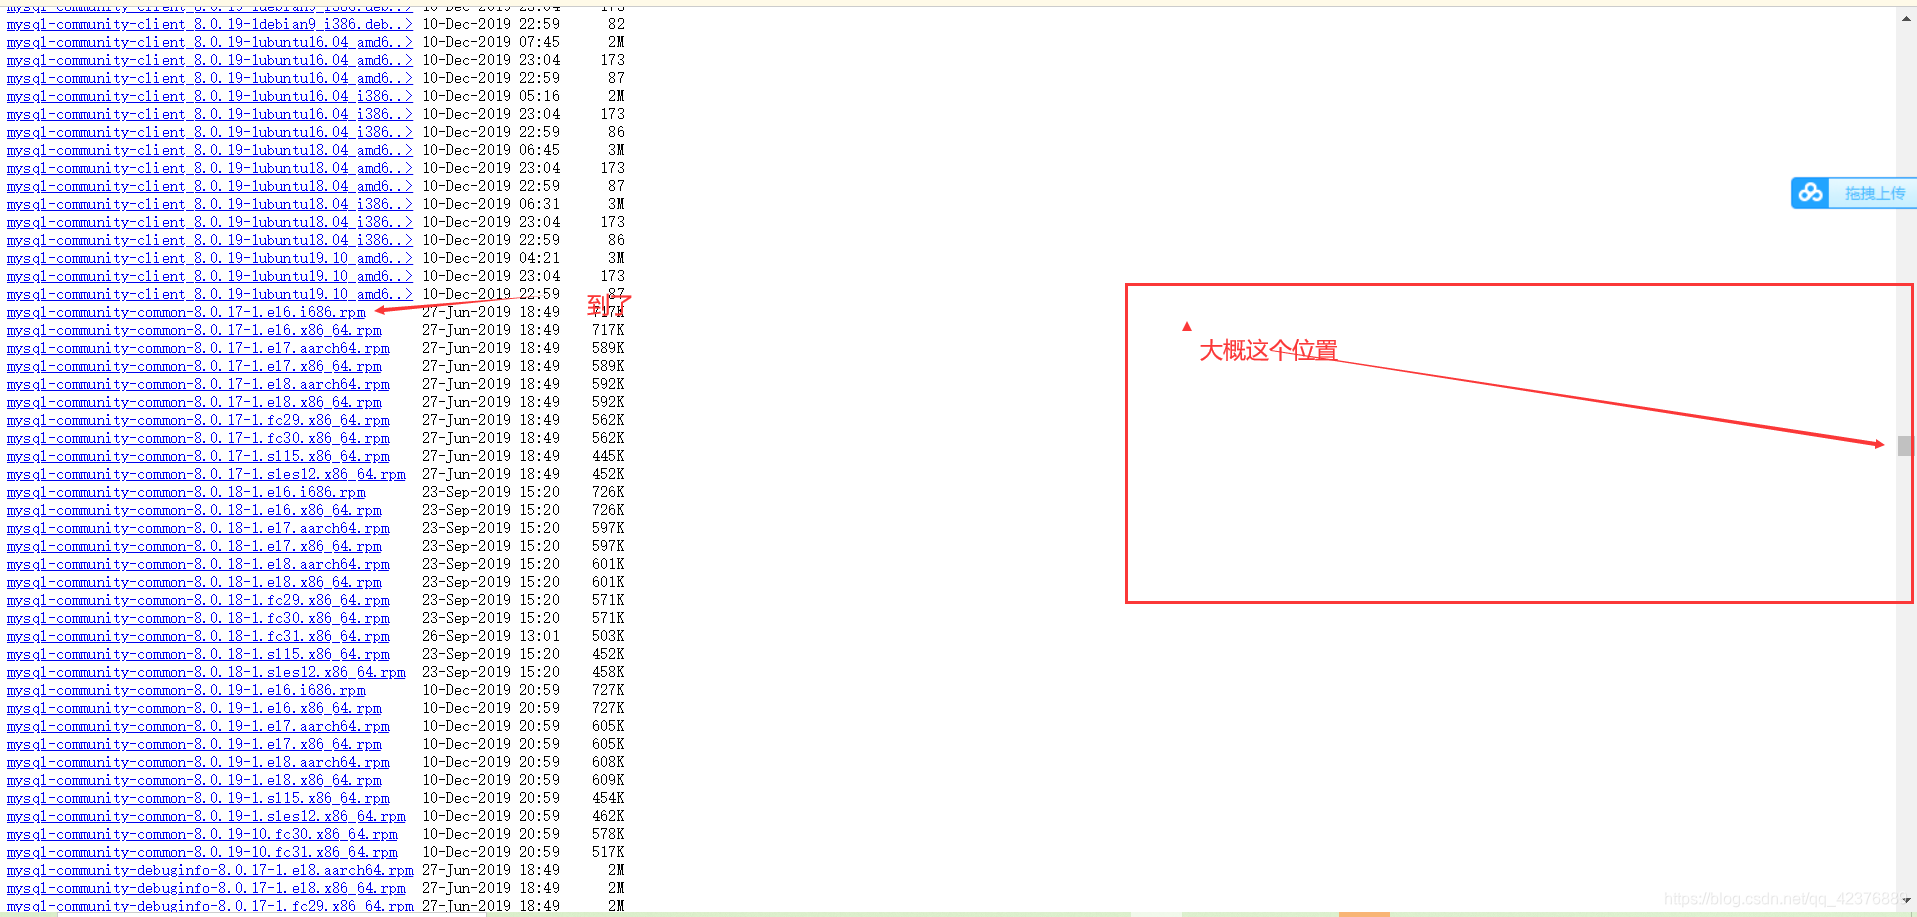Click the scrollbar down arrow

[1906, 900]
